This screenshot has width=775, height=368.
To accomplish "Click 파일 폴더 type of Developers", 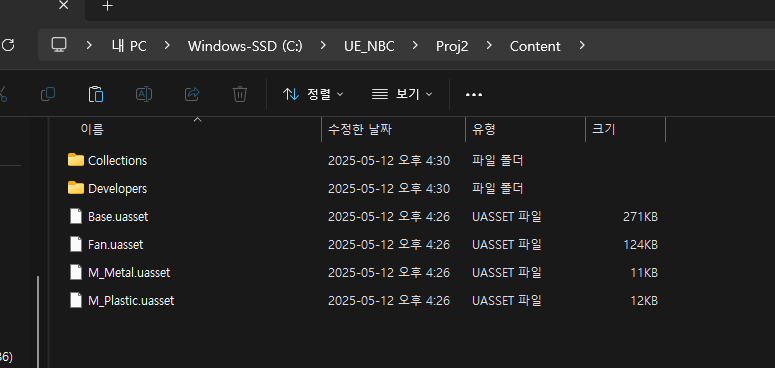I will click(498, 189).
